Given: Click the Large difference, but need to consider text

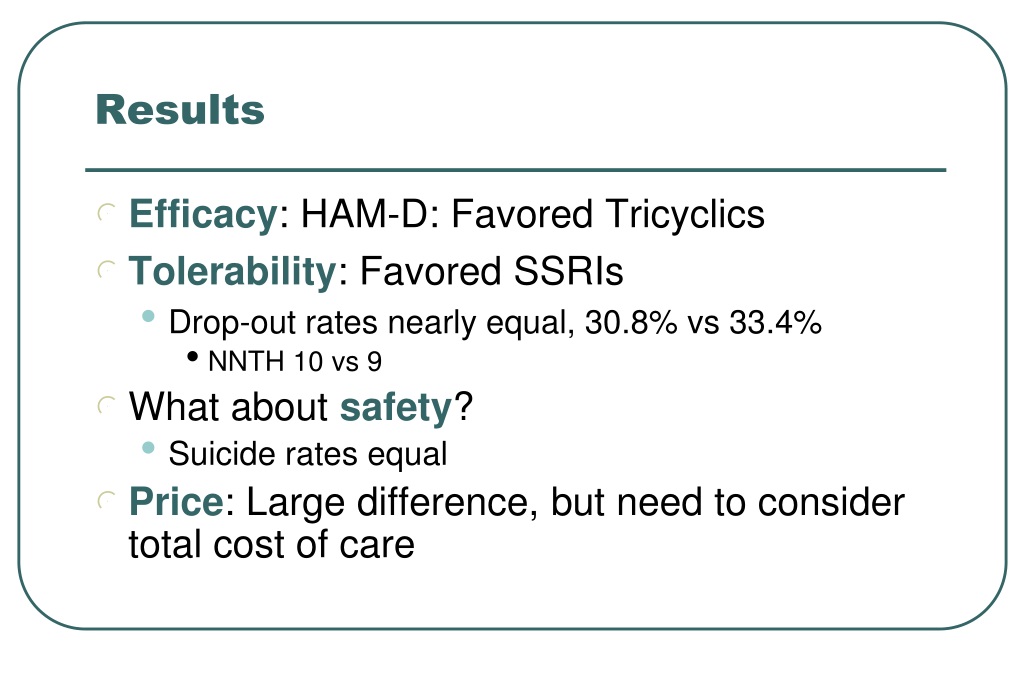Looking at the screenshot, I should (575, 503).
